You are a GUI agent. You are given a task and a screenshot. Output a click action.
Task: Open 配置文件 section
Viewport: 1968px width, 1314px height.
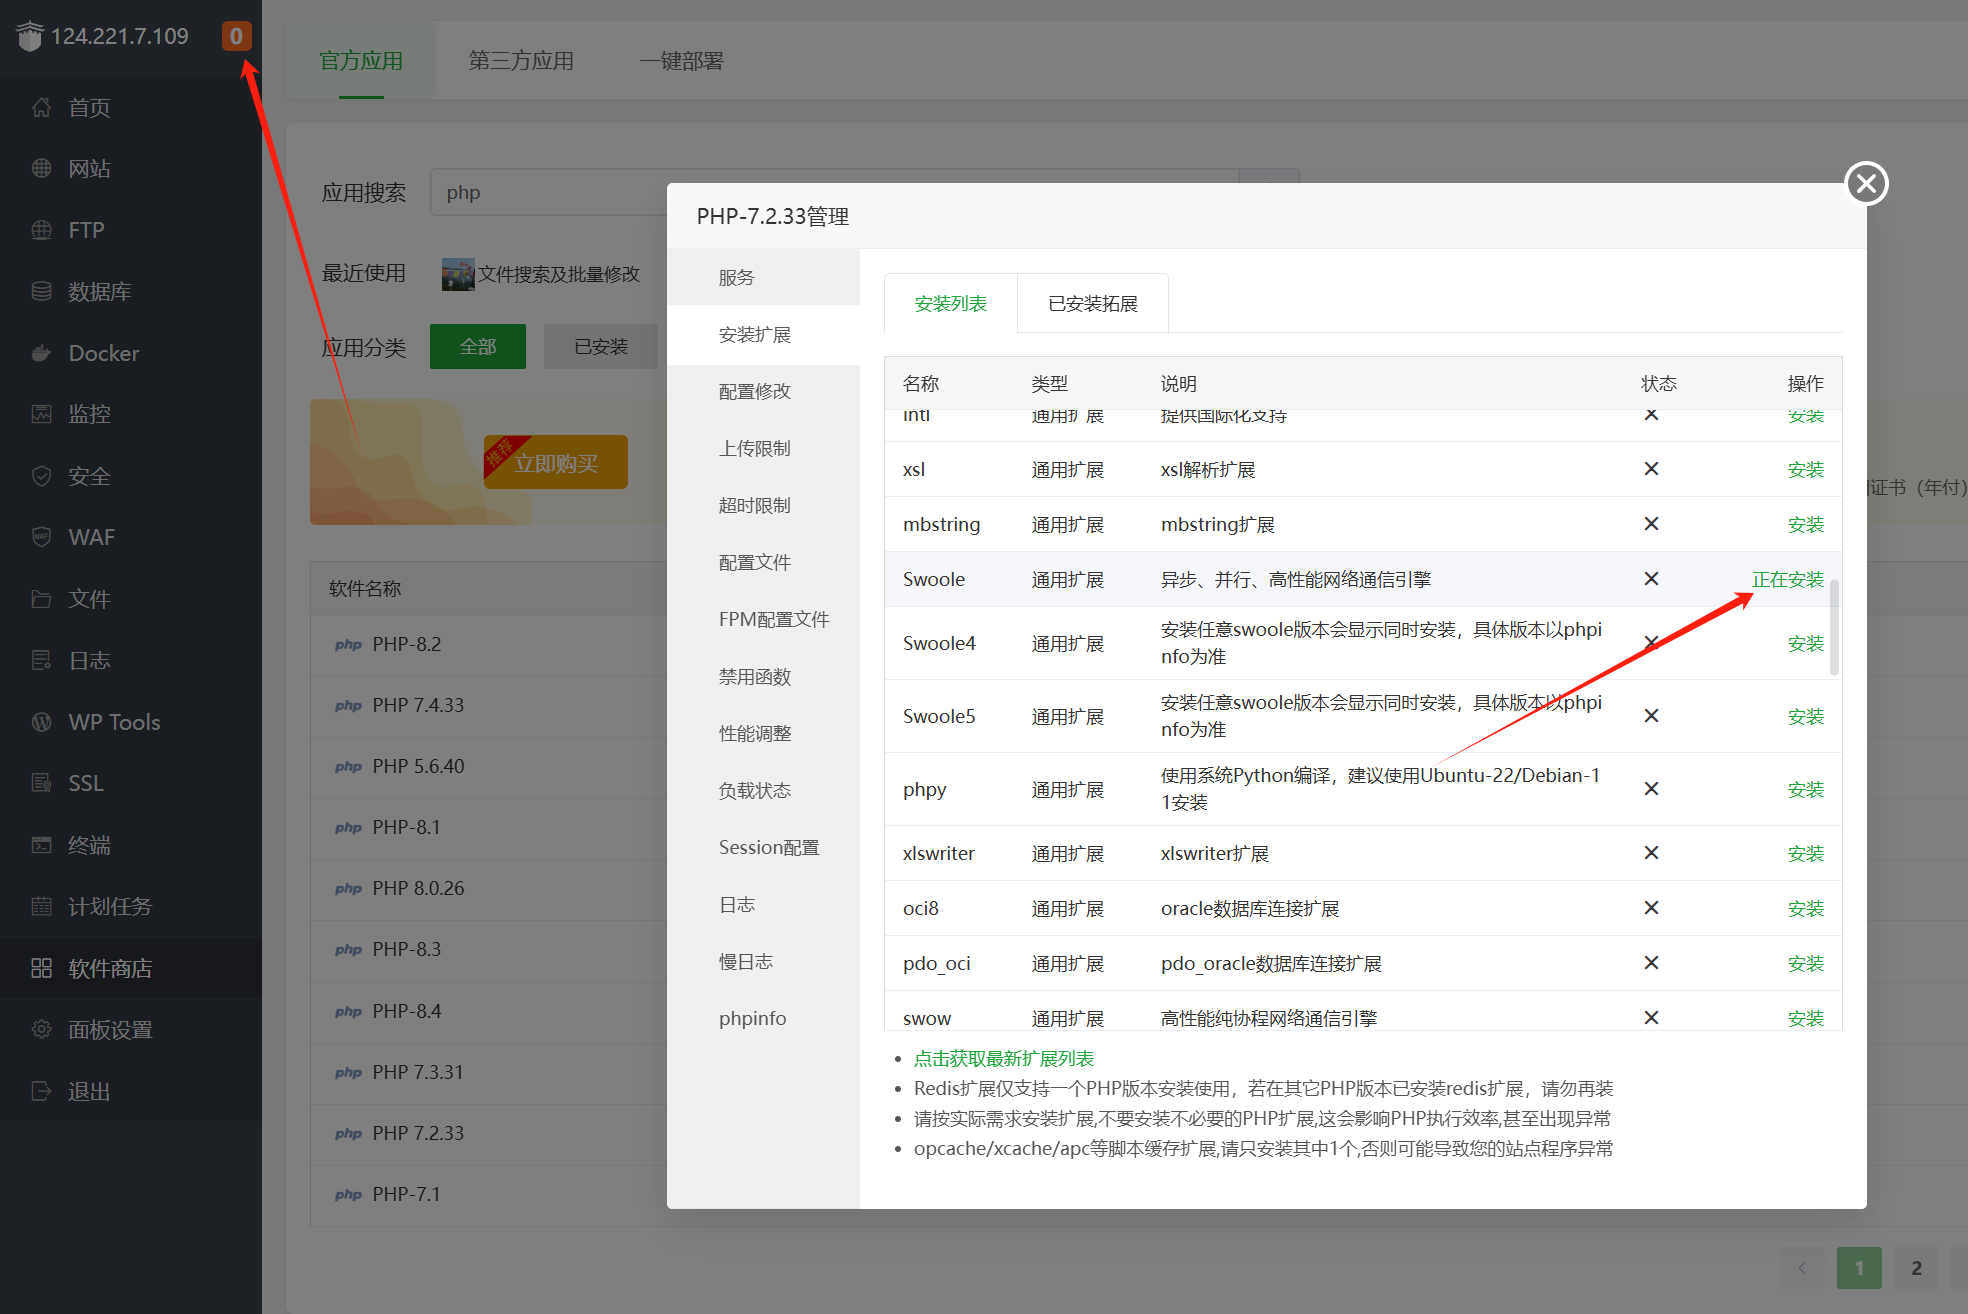click(763, 562)
